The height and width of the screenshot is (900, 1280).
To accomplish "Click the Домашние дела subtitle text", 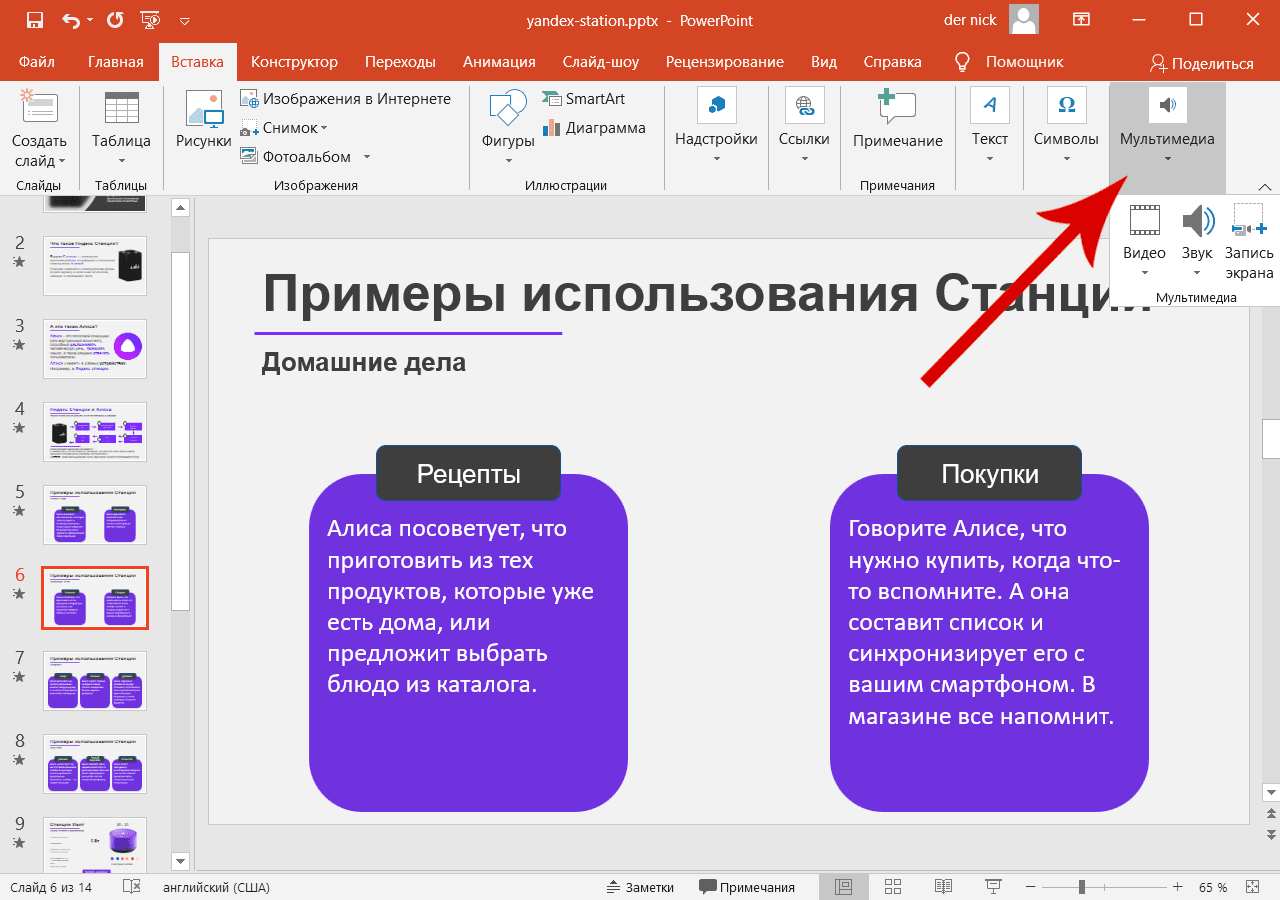I will (x=364, y=362).
